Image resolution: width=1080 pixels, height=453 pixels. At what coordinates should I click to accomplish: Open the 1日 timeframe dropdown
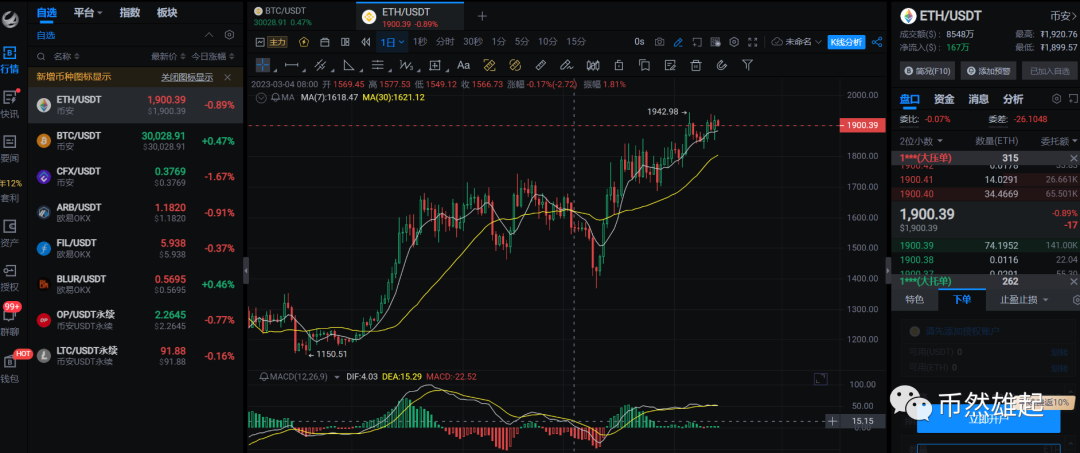[393, 42]
